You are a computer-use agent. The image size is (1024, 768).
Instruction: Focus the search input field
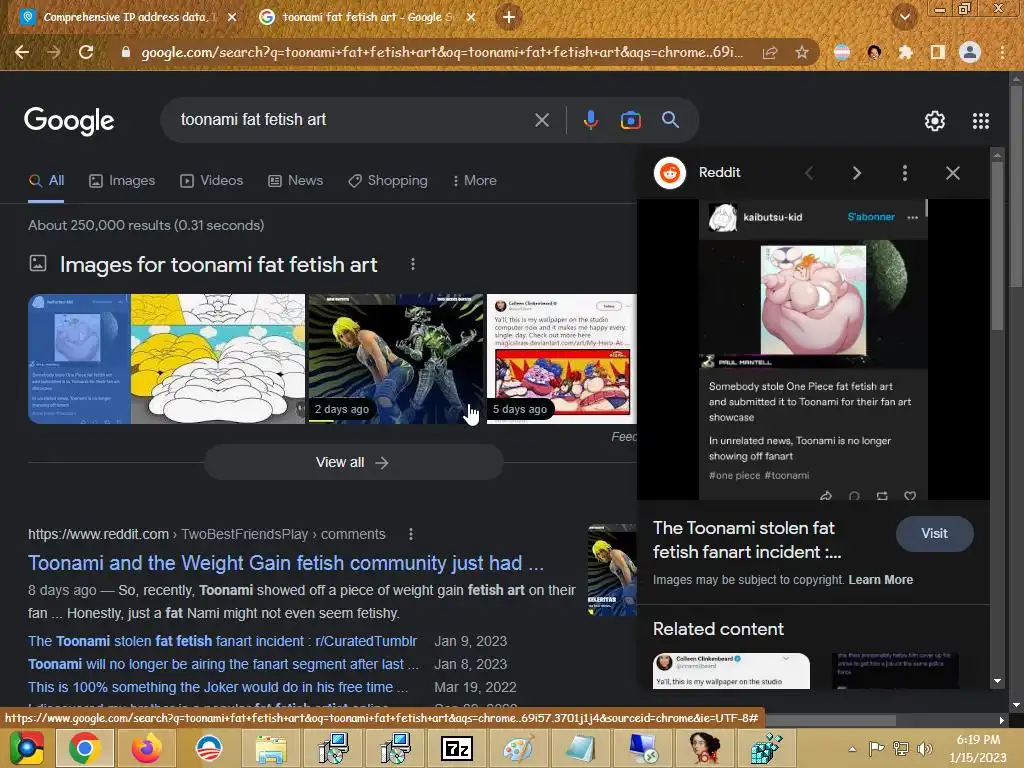pyautogui.click(x=353, y=120)
